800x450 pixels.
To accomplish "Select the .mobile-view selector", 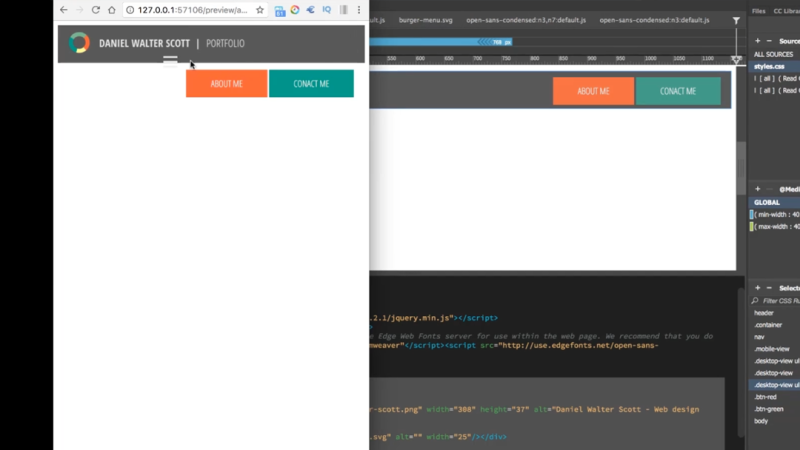I will [x=772, y=349].
